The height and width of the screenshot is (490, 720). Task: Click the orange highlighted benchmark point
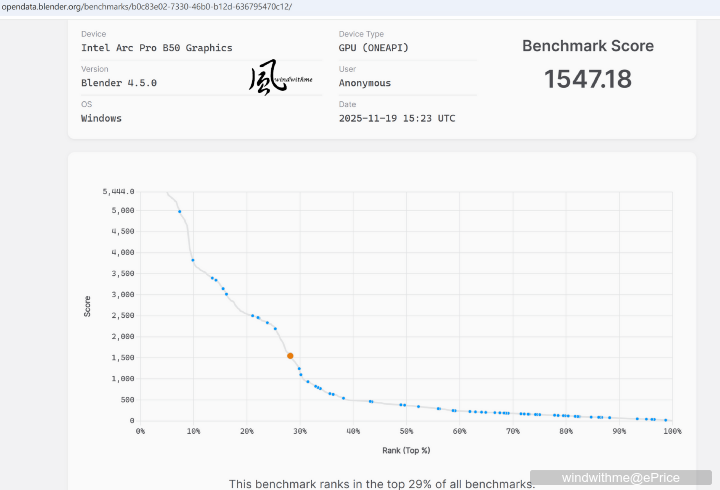(290, 355)
